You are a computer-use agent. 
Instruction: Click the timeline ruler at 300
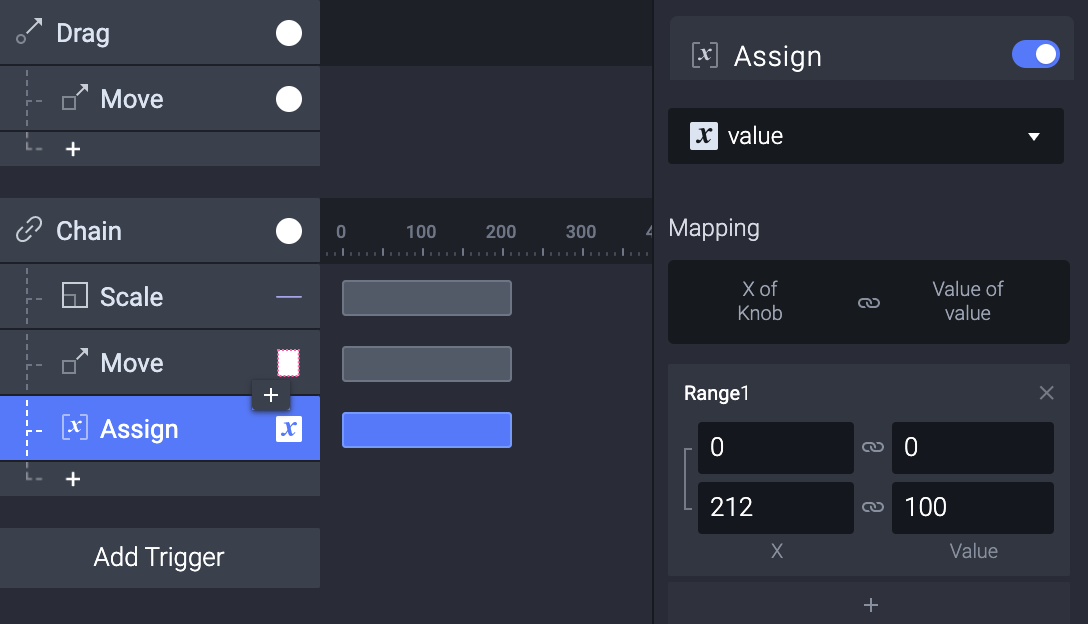click(x=581, y=231)
